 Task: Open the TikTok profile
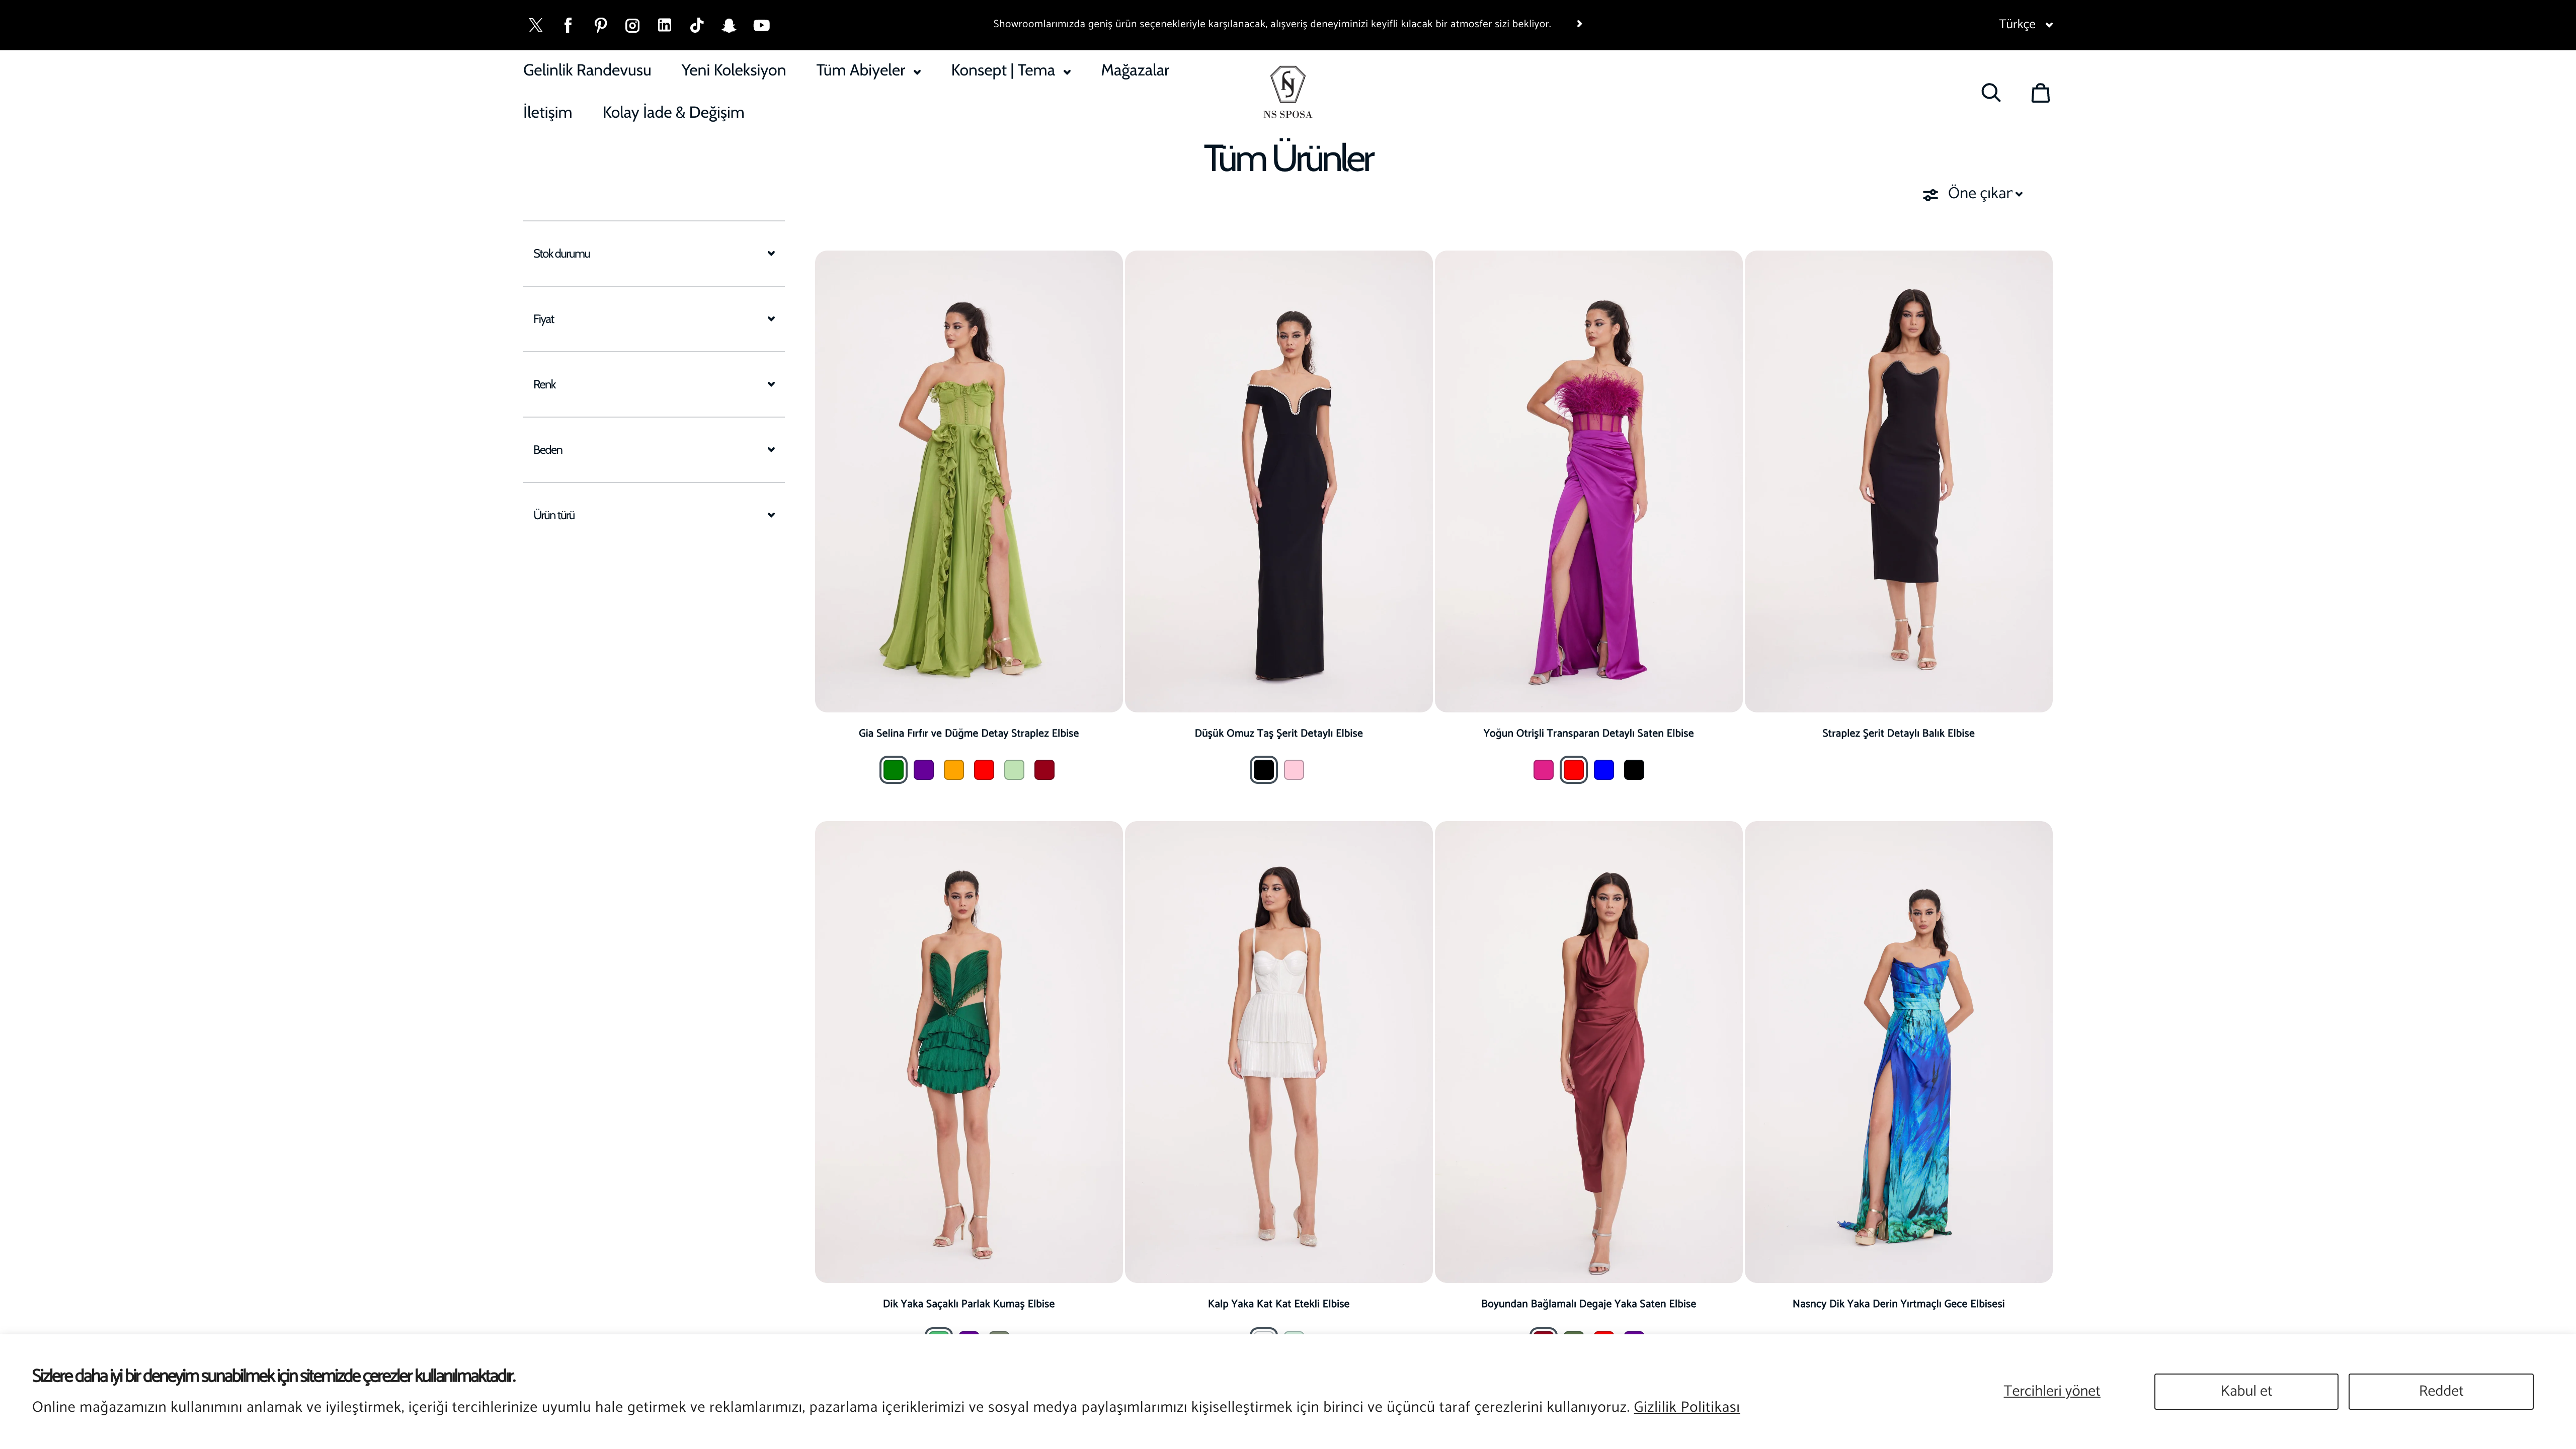coord(697,24)
